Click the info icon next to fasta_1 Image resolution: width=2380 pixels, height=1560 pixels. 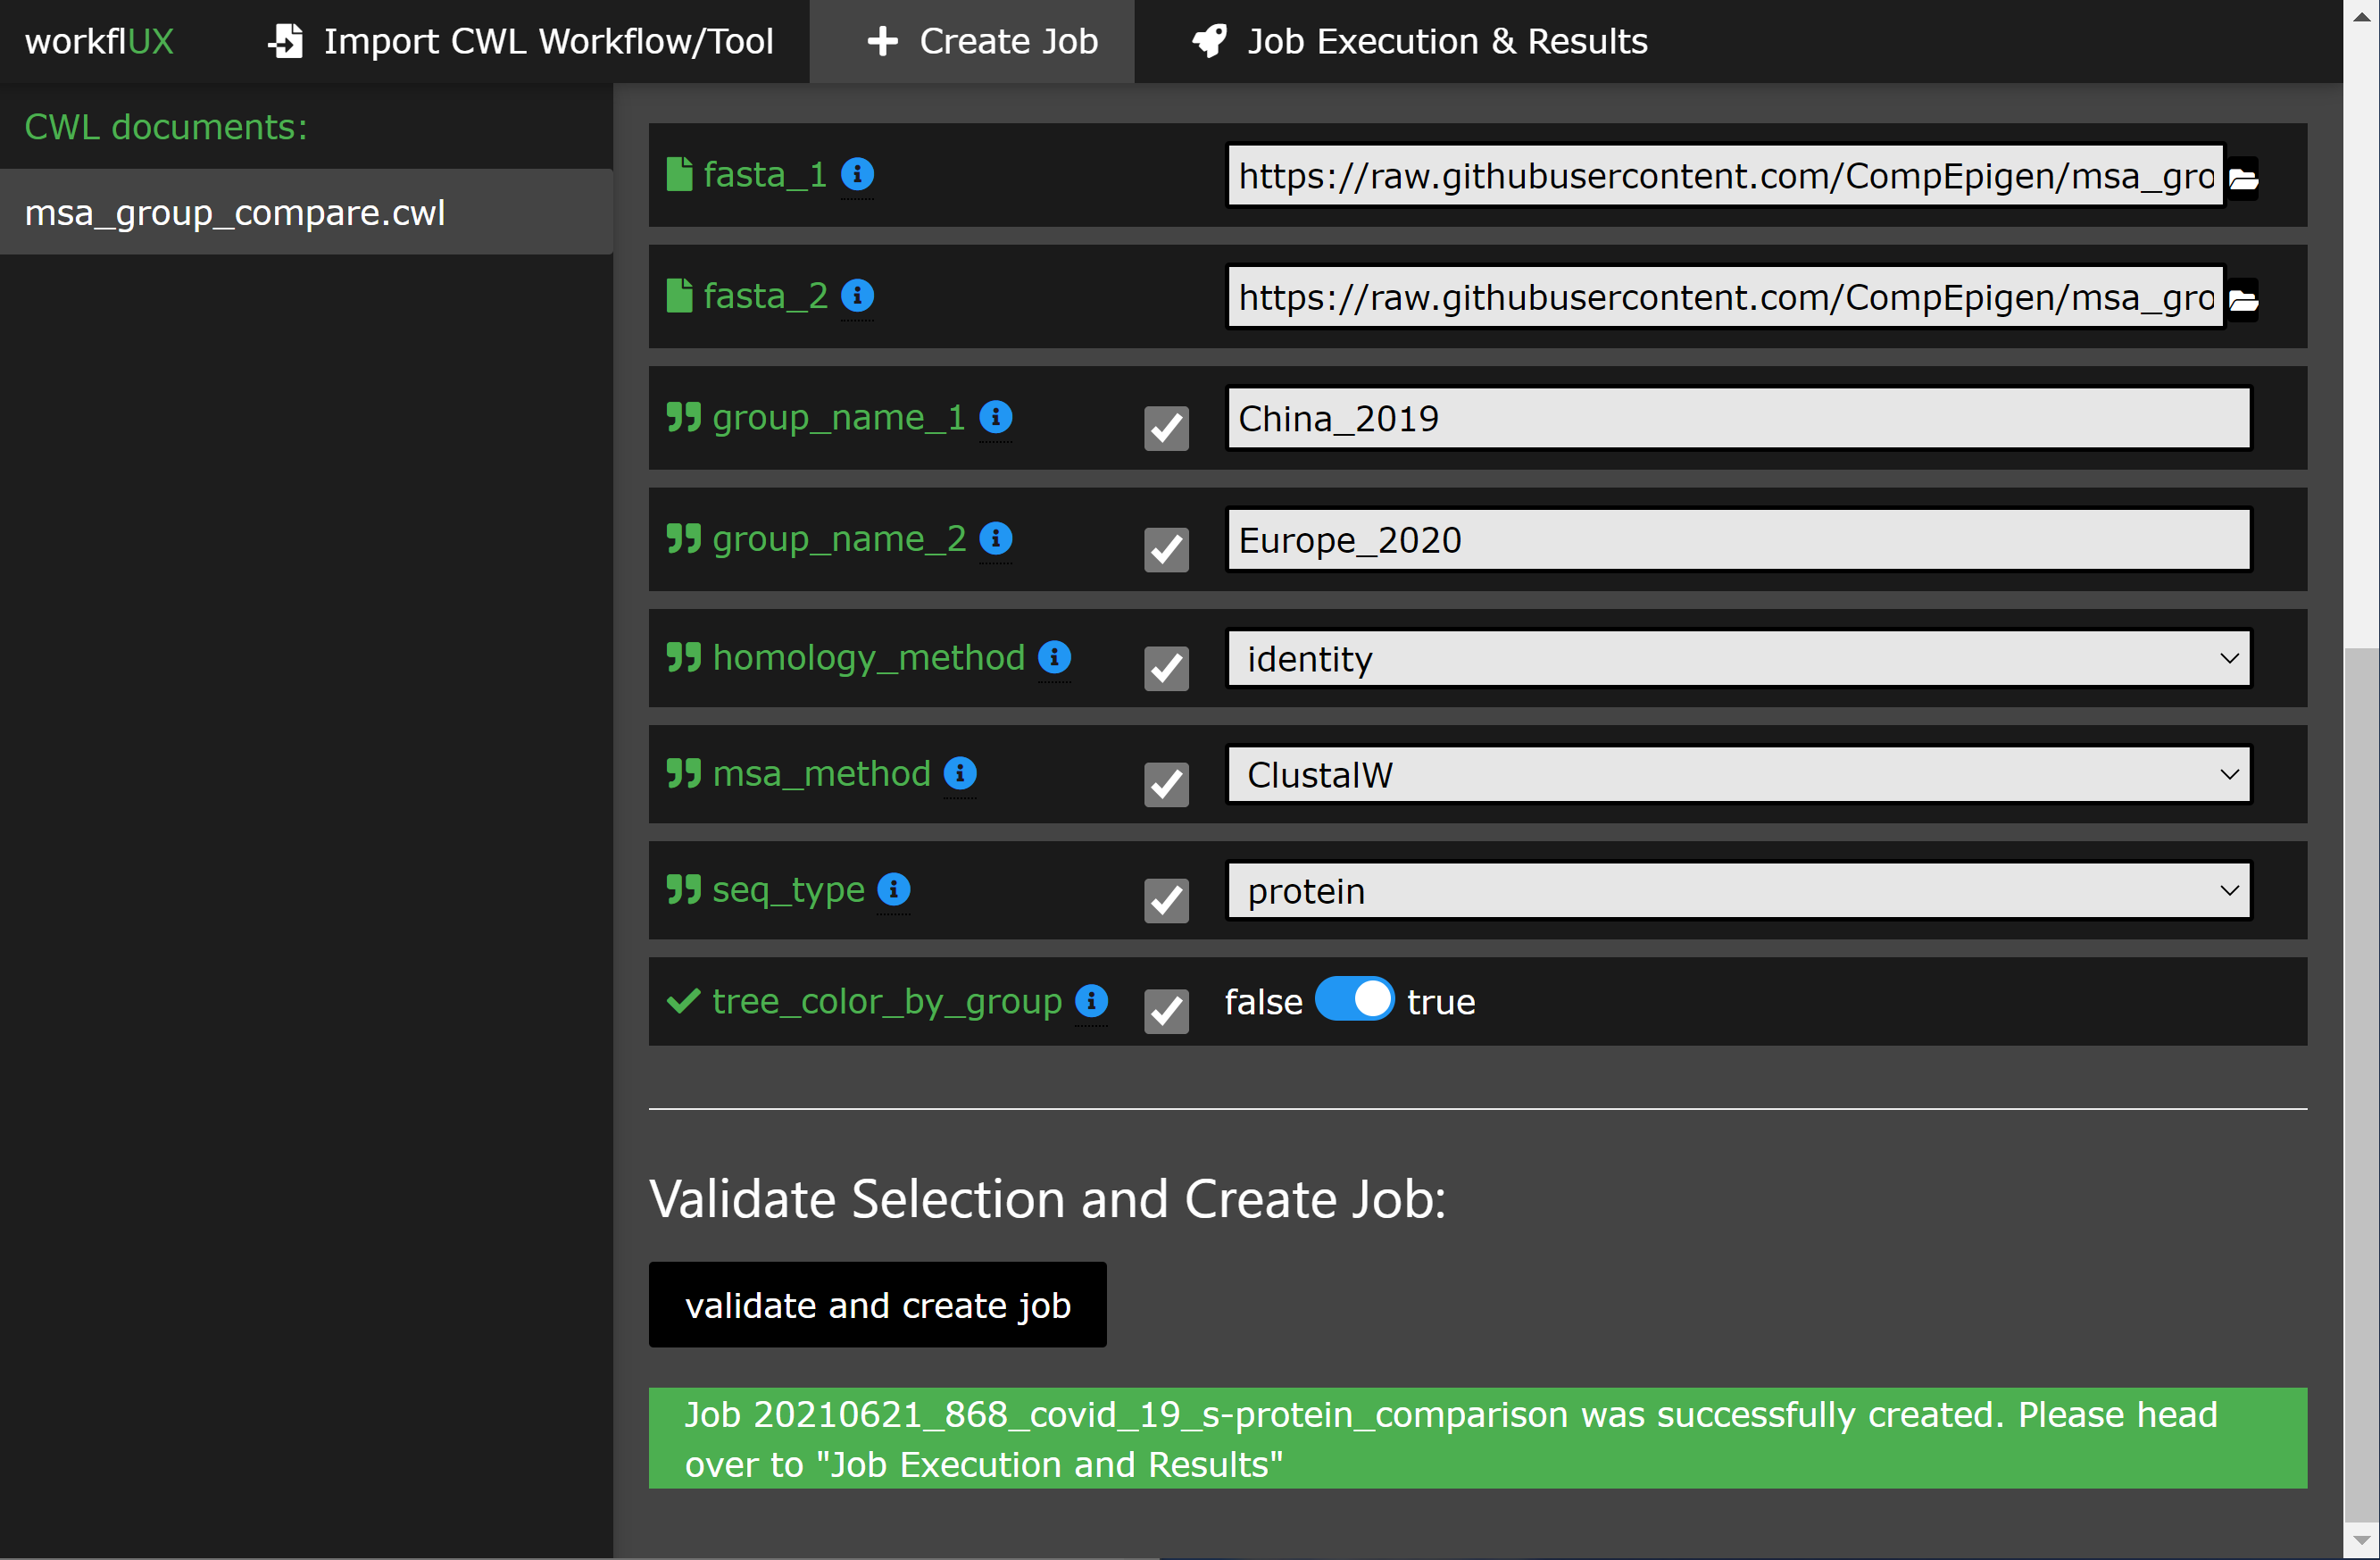tap(857, 174)
